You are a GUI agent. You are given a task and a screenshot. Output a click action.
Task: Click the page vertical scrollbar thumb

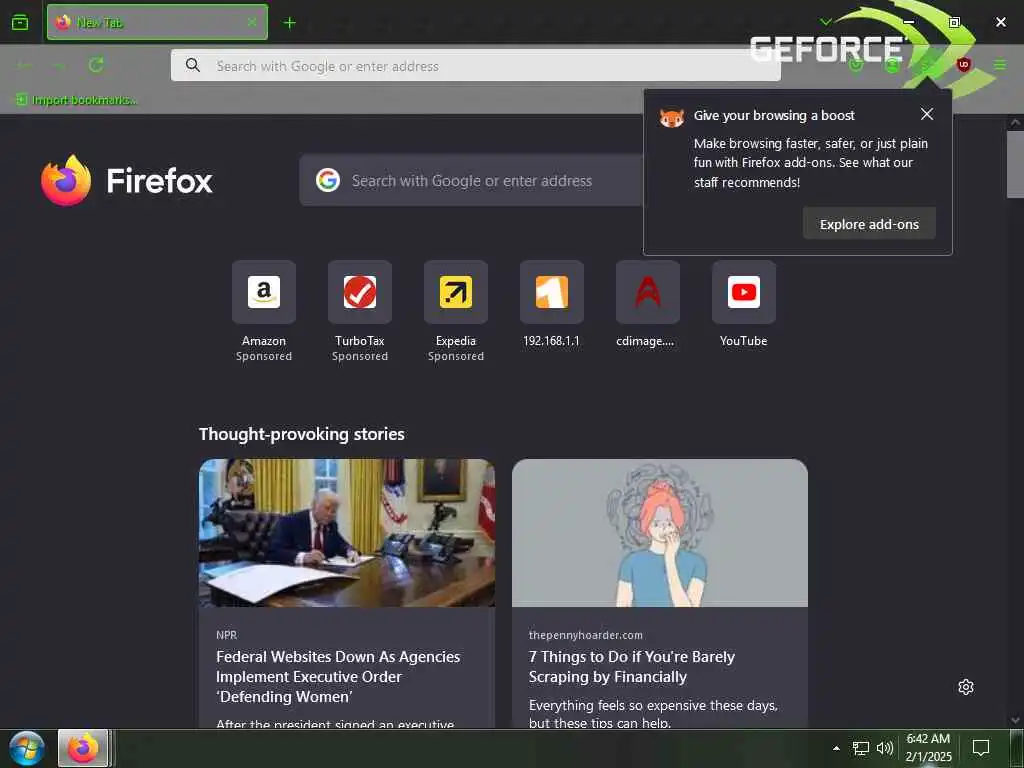[1015, 164]
